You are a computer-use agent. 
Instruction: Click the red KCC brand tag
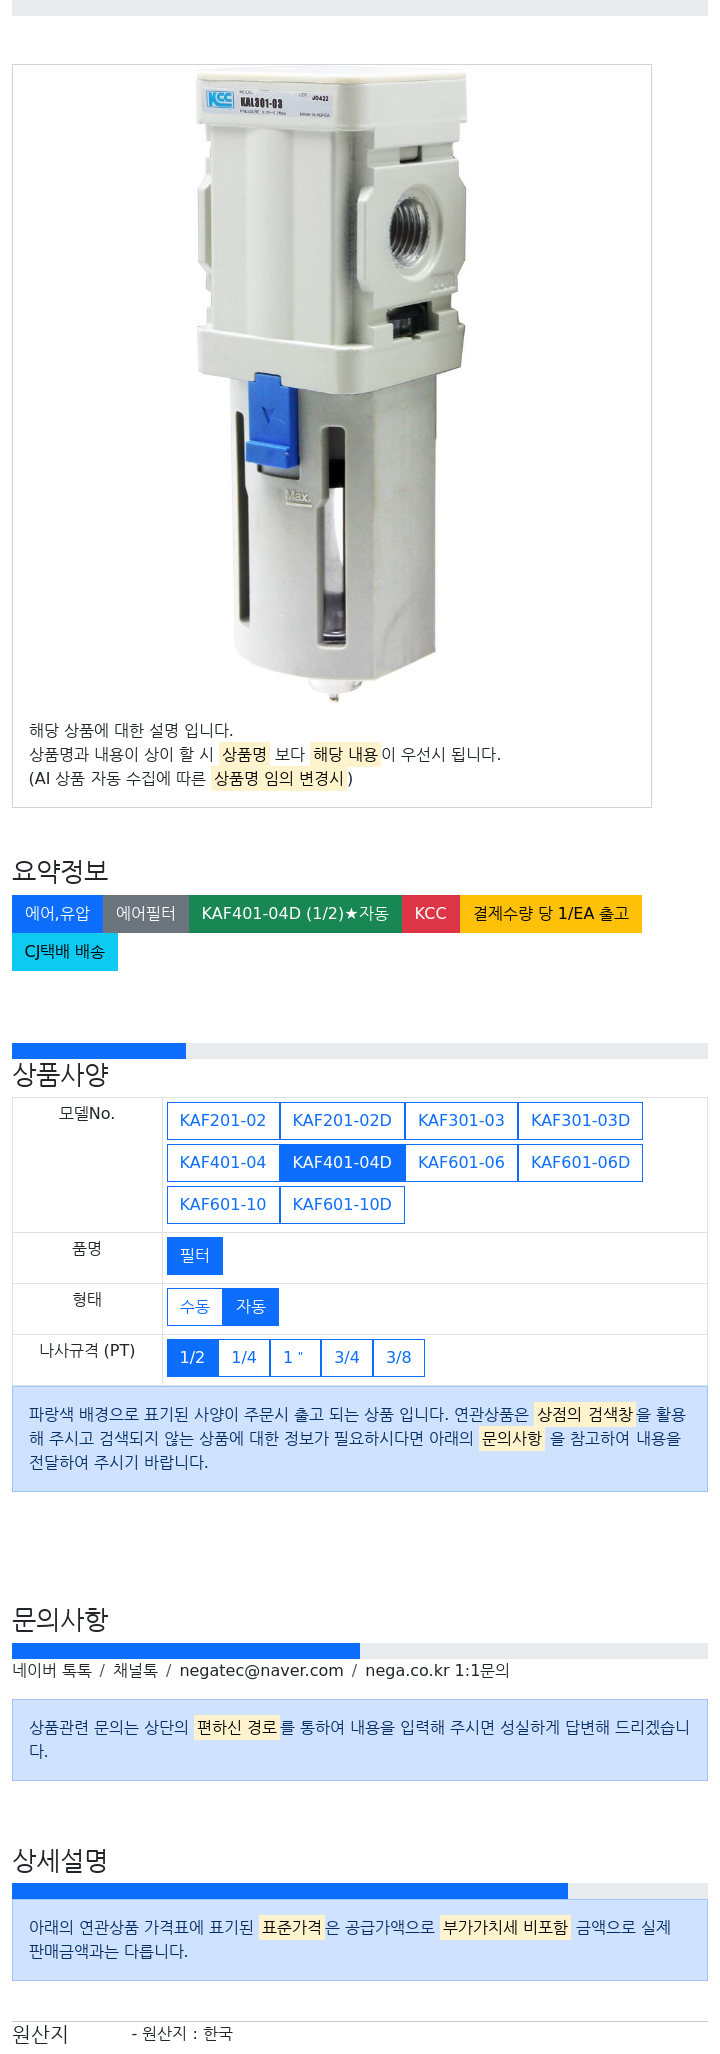(430, 914)
